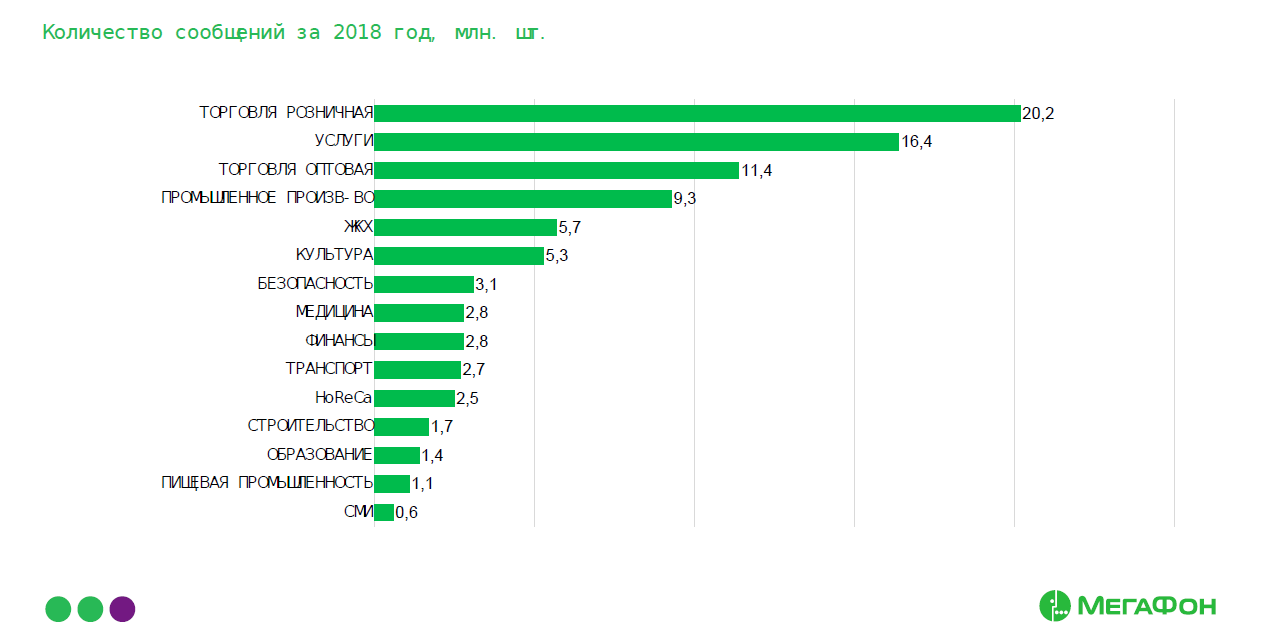Click the БЕЗОПАСНОСТЬ category label
The width and height of the screenshot is (1262, 640).
315,284
